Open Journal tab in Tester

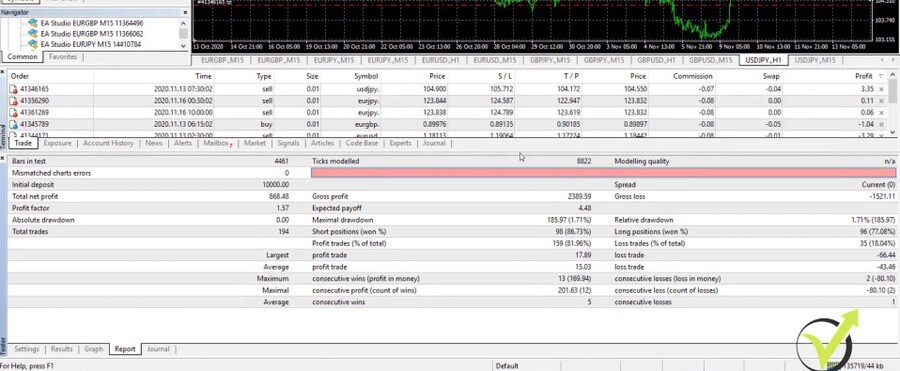(158, 349)
